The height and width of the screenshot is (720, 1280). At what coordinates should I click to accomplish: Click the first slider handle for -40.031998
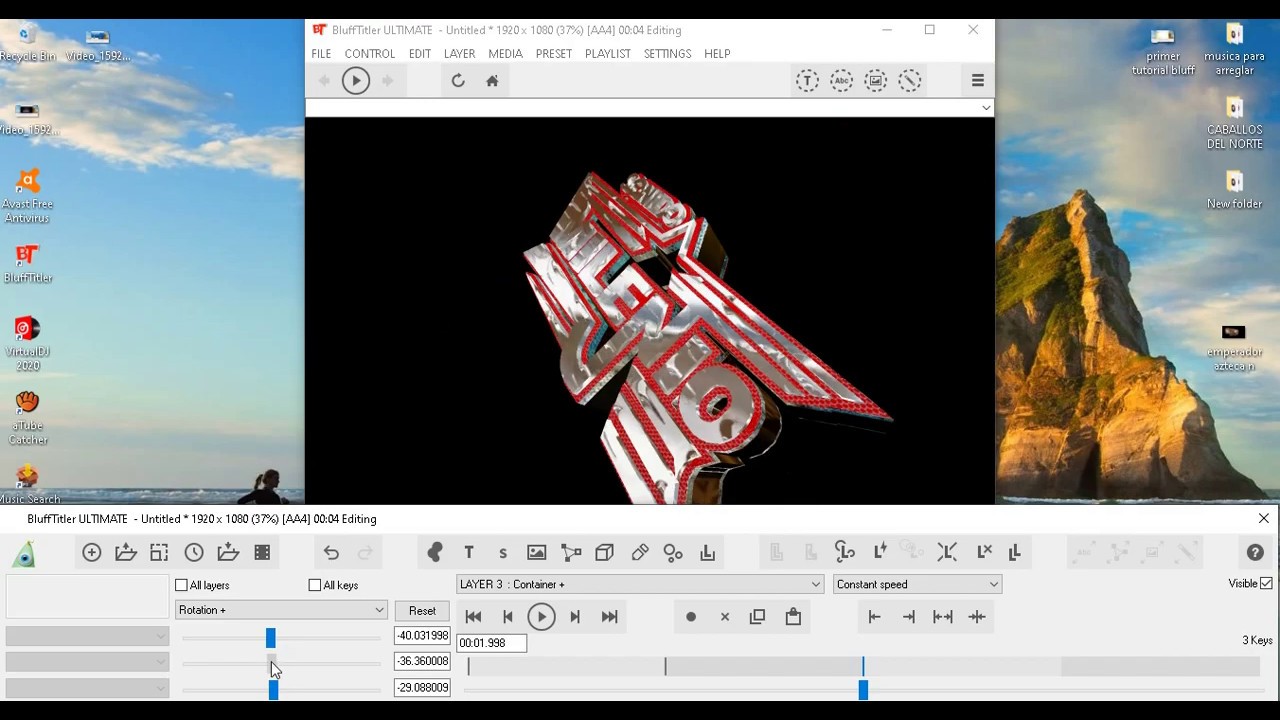point(270,637)
